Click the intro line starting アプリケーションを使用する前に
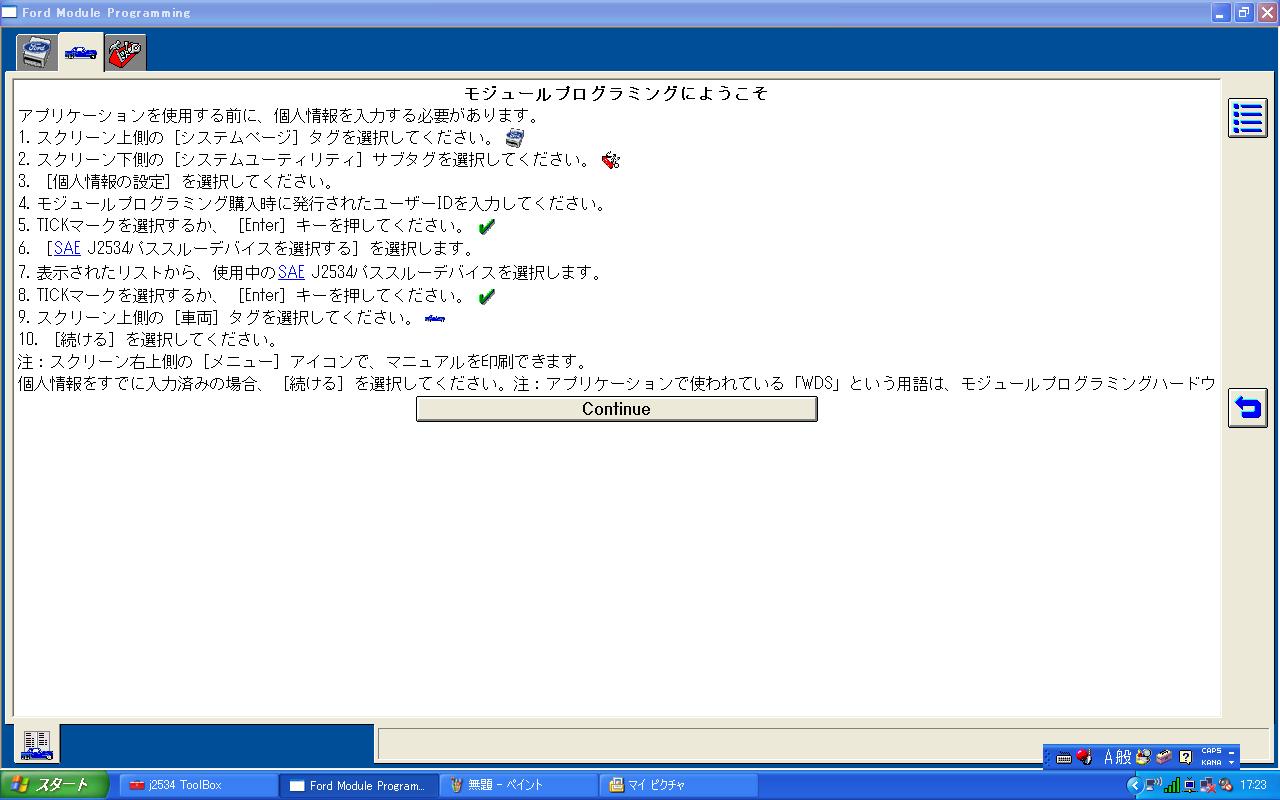This screenshot has height=800, width=1280. (279, 116)
